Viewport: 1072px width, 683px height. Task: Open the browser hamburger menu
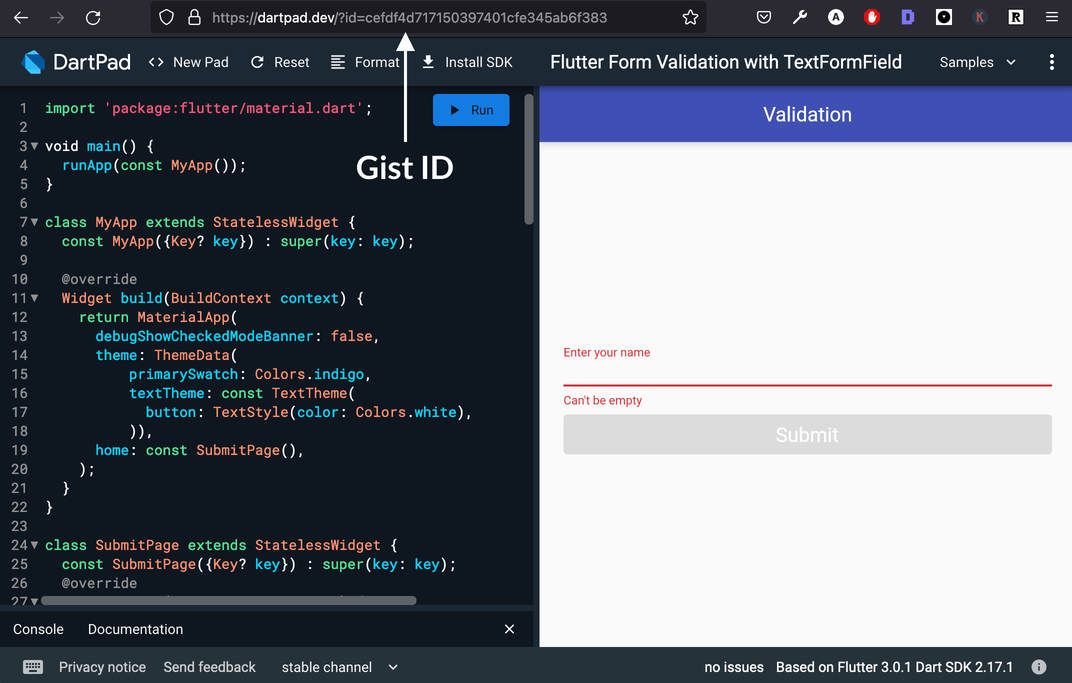[1051, 18]
